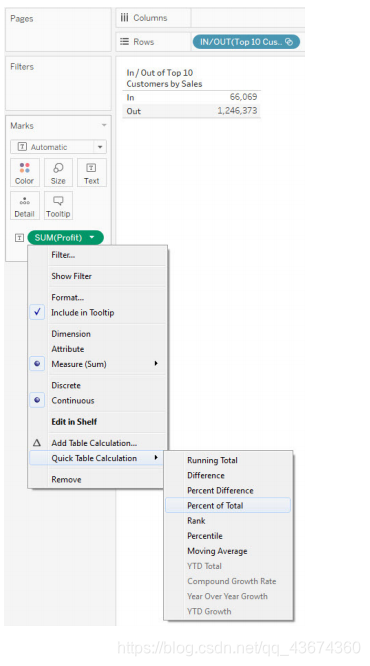Click the SUM(Profit) pill
Viewport: 370px width, 666px height.
(x=65, y=237)
